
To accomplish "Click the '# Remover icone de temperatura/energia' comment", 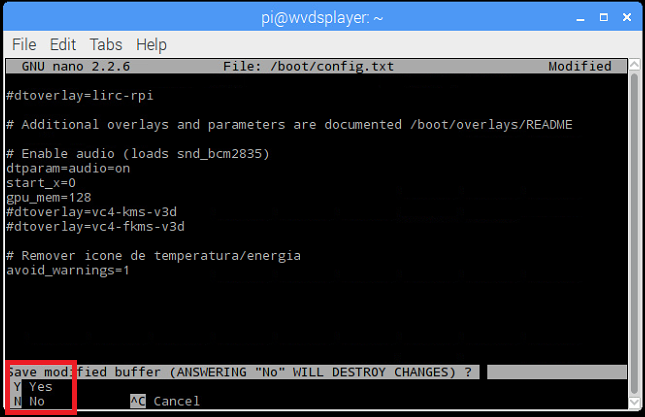I will tap(153, 256).
